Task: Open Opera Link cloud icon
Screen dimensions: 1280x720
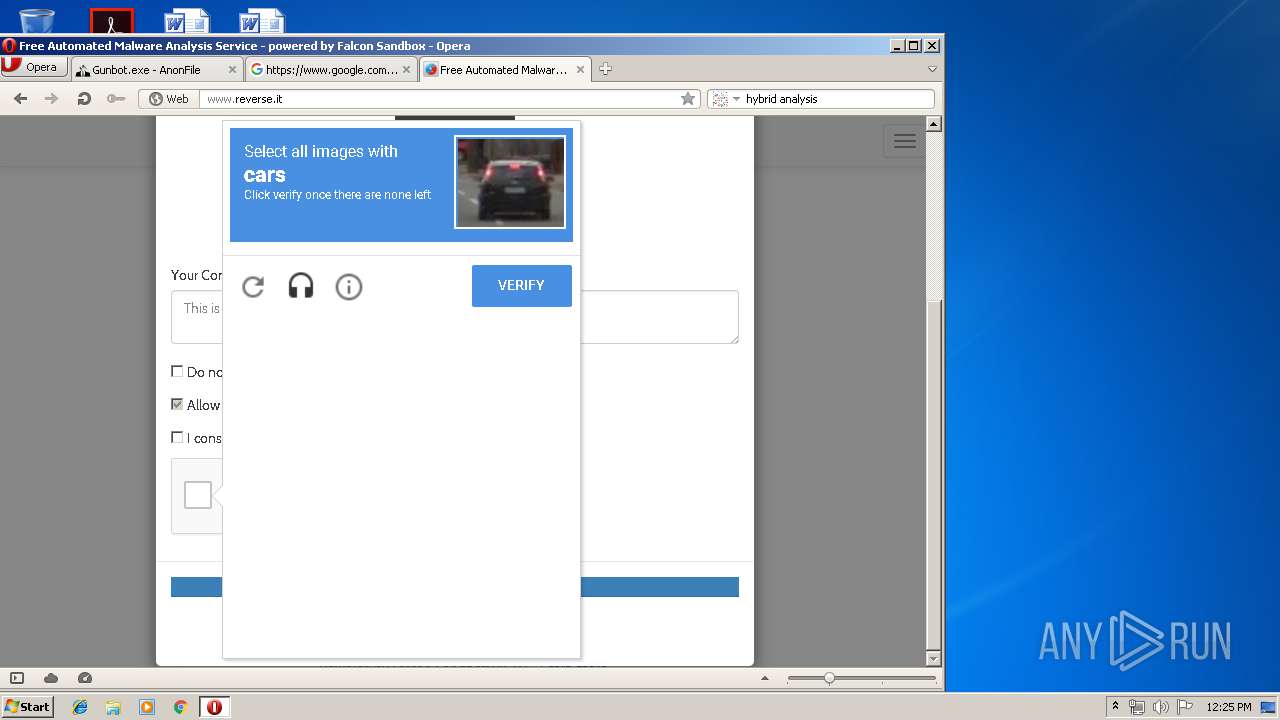Action: [51, 678]
